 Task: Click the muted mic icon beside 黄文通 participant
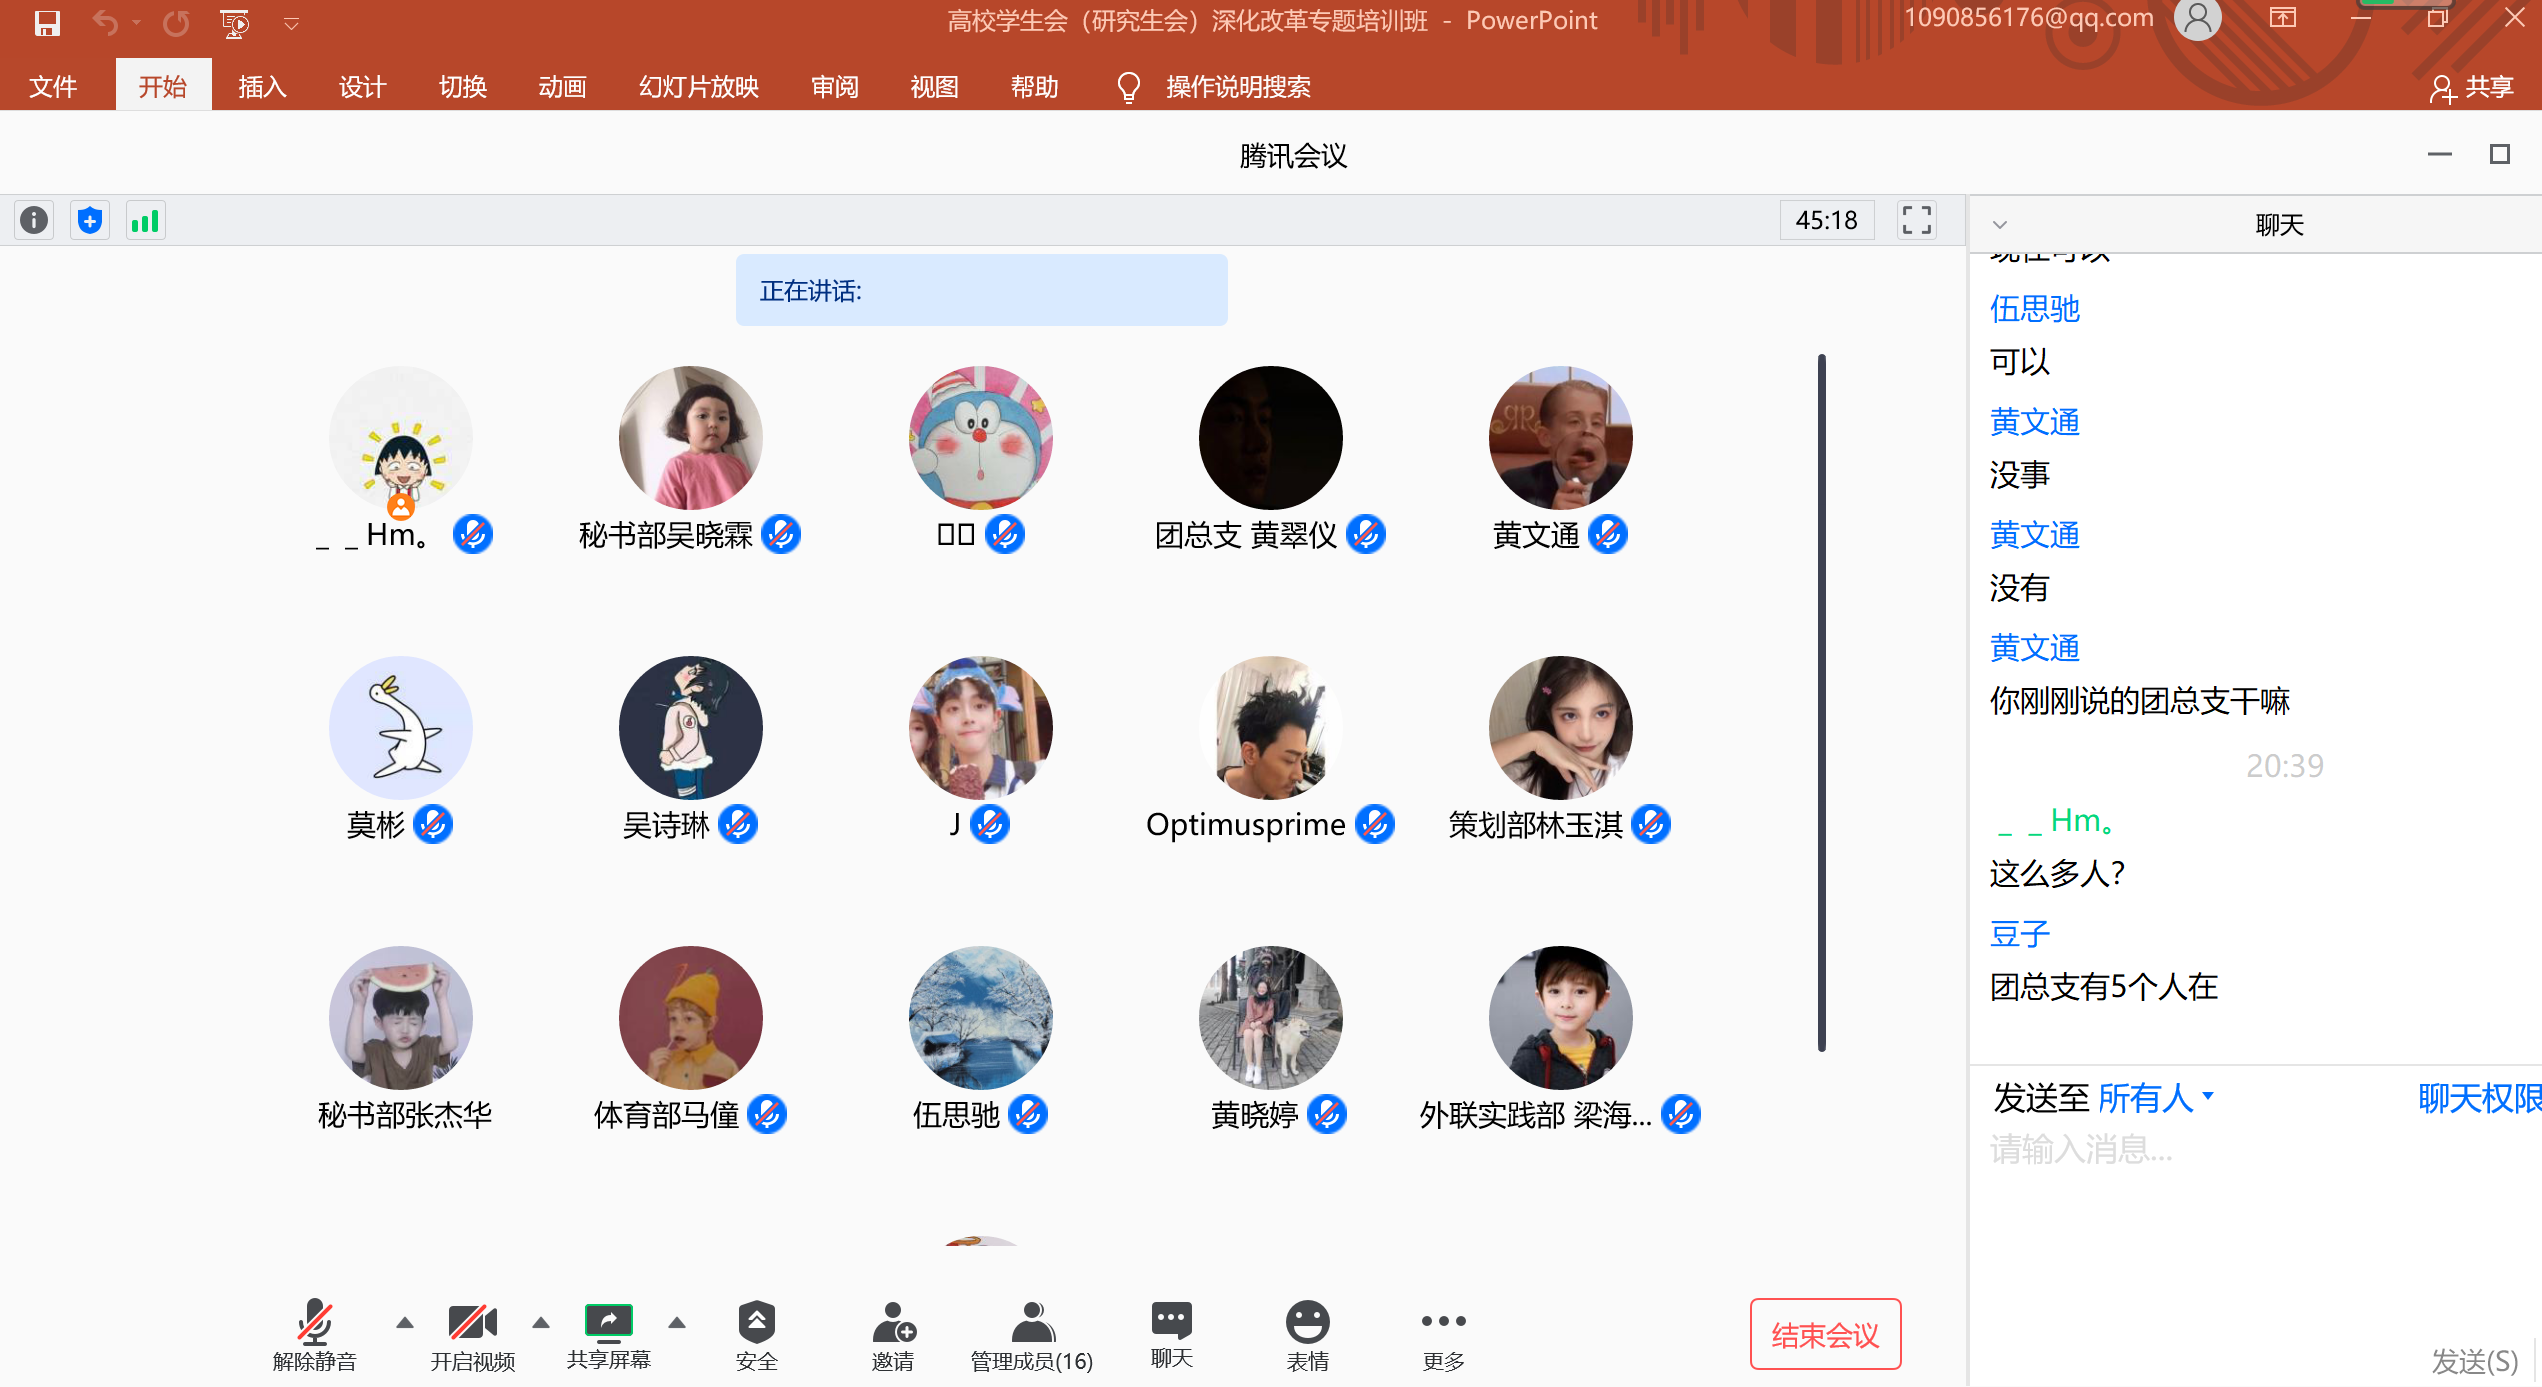click(x=1608, y=534)
